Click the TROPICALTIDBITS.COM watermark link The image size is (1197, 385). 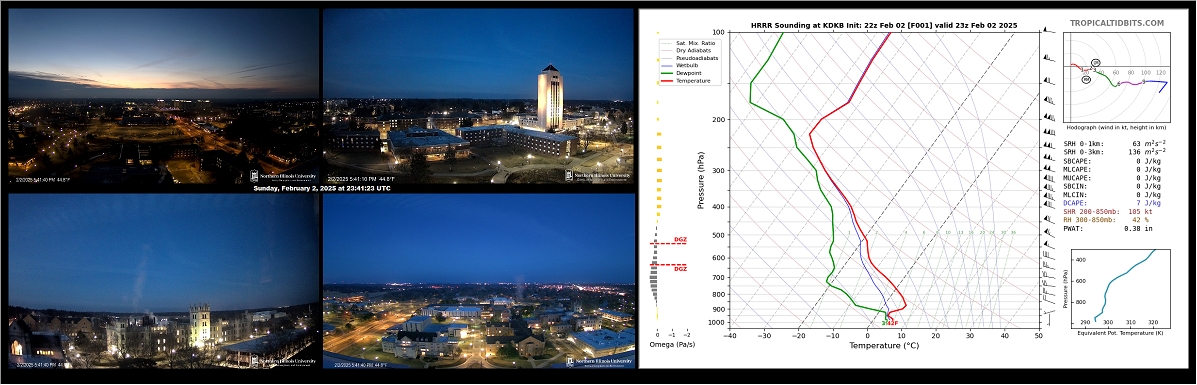coord(1116,24)
